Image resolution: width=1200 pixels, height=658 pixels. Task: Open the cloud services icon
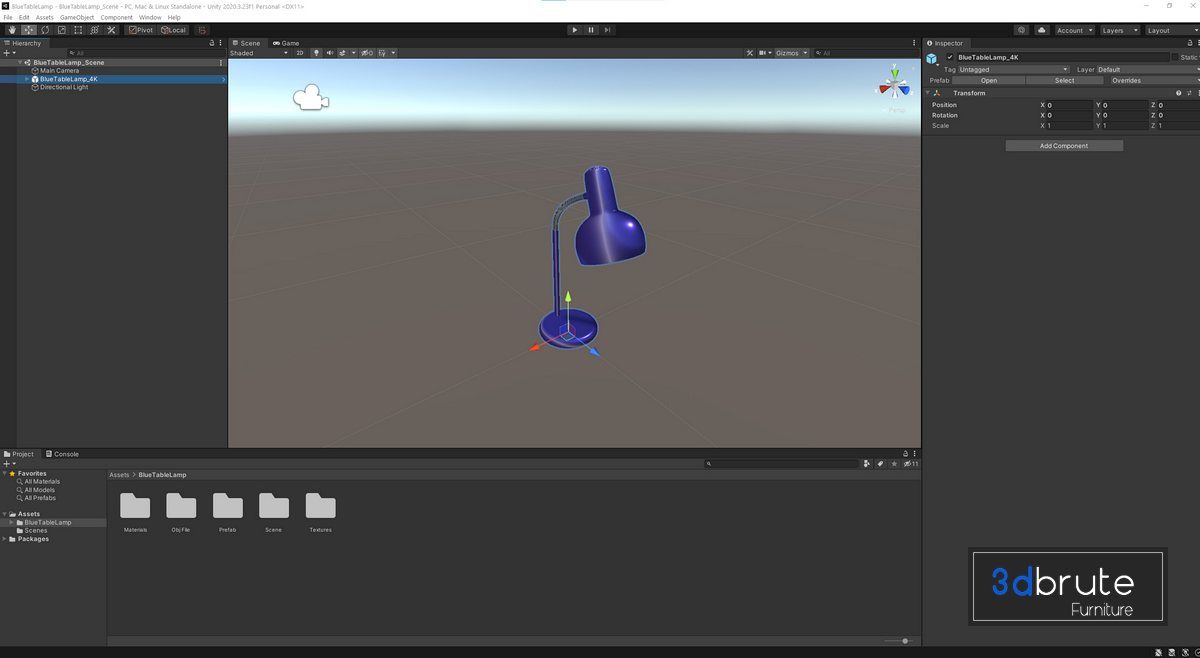click(1042, 30)
